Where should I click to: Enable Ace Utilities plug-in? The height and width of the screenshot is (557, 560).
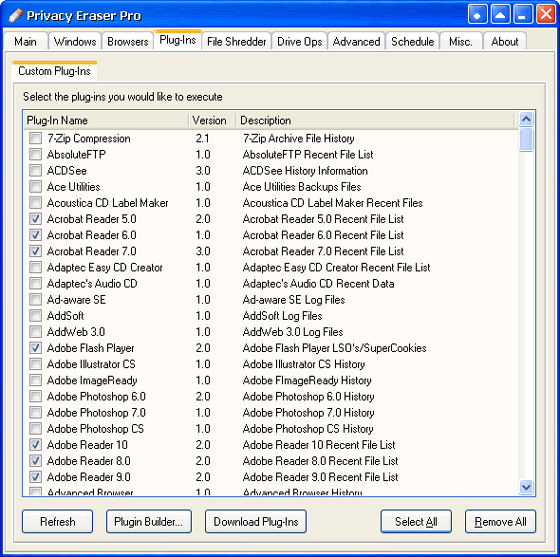(x=35, y=186)
